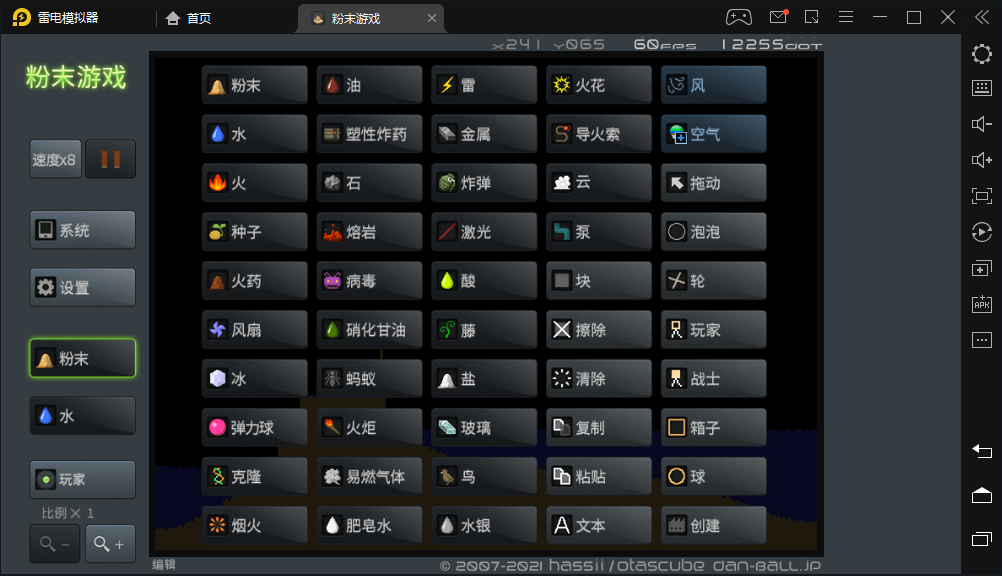Select the 火炬 torch element

pyautogui.click(x=369, y=428)
